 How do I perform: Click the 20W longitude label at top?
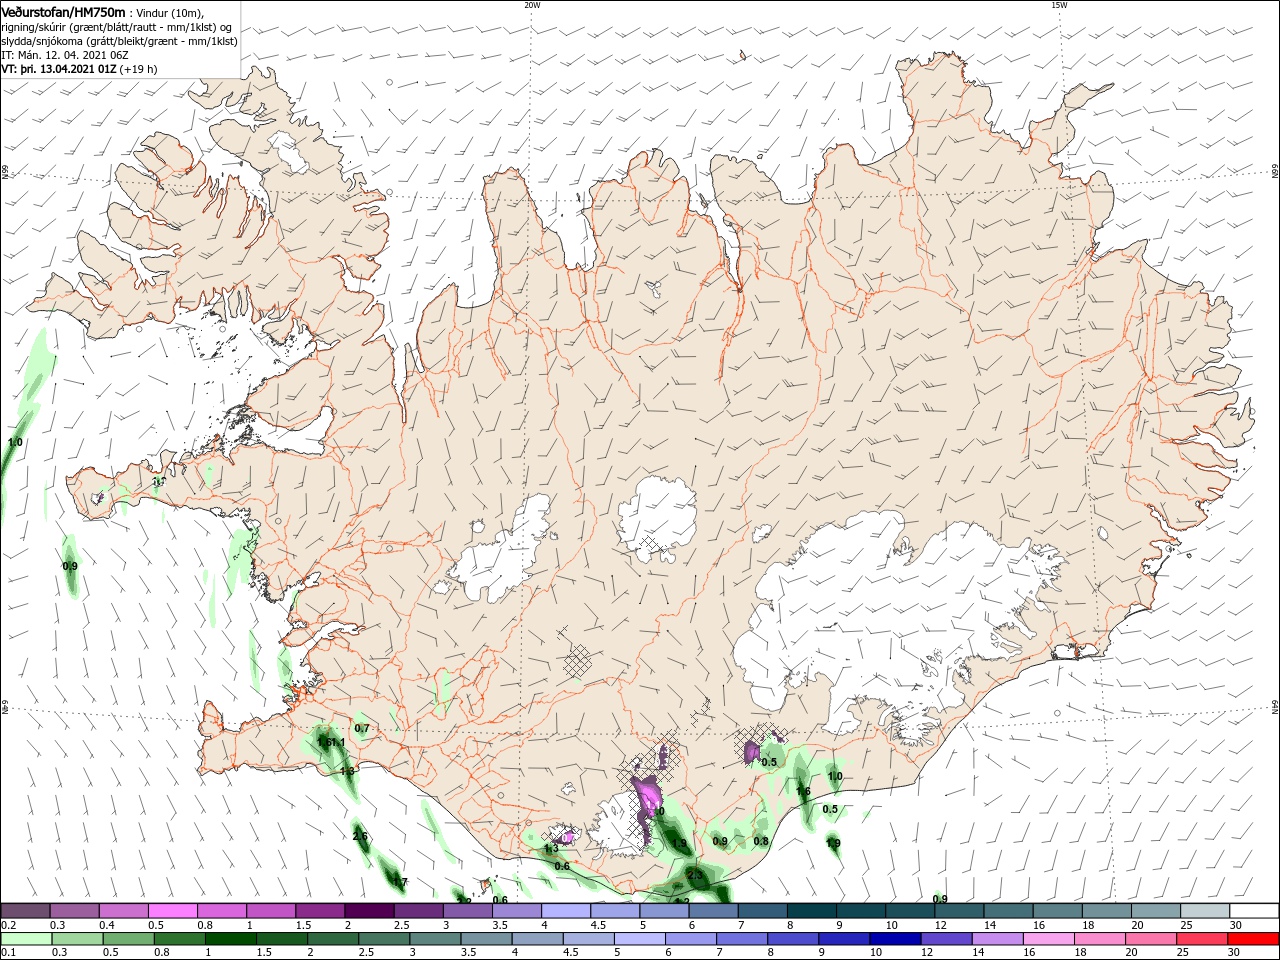[x=532, y=5]
